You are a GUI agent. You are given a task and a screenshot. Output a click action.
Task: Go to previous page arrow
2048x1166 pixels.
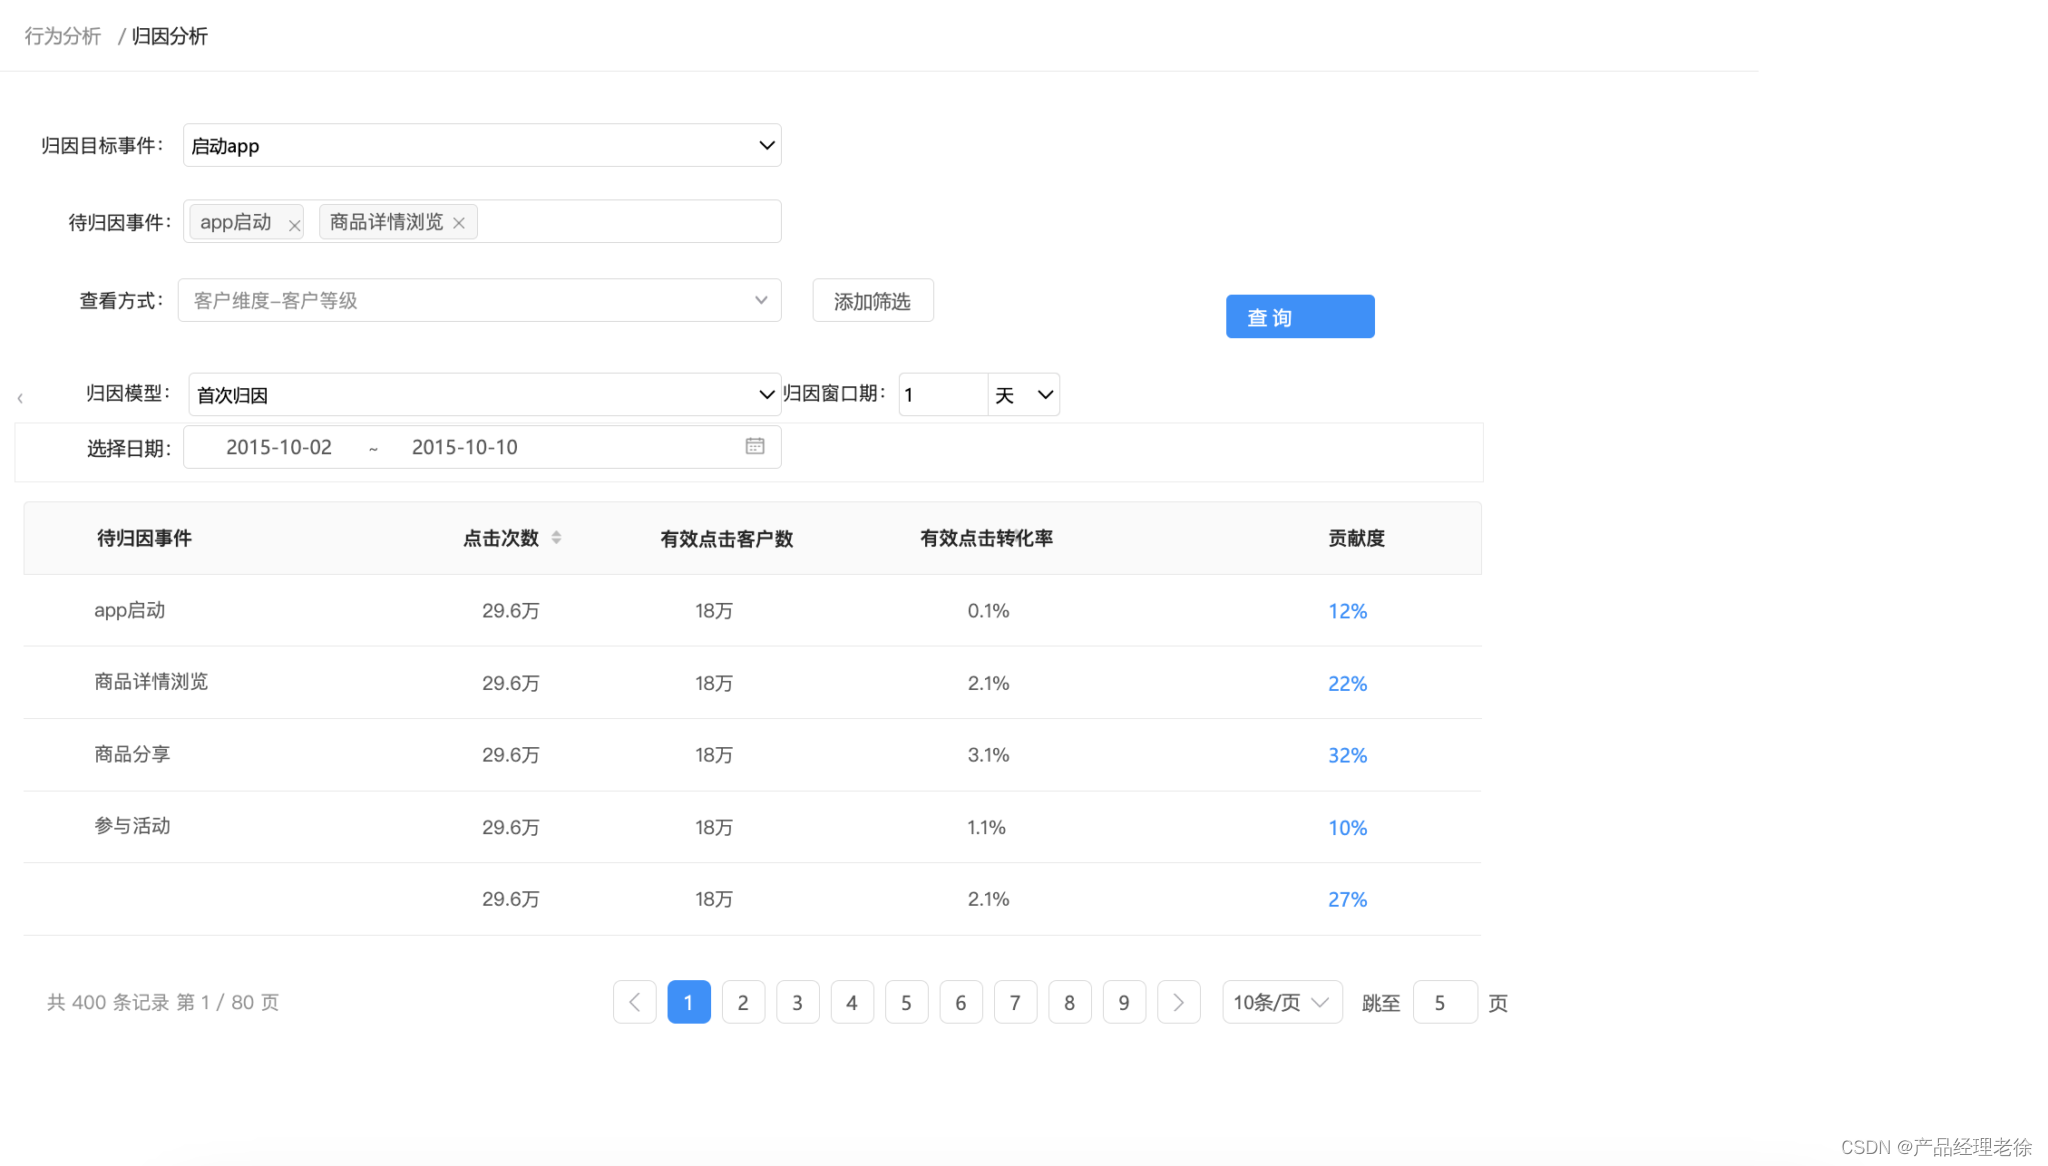(634, 1002)
